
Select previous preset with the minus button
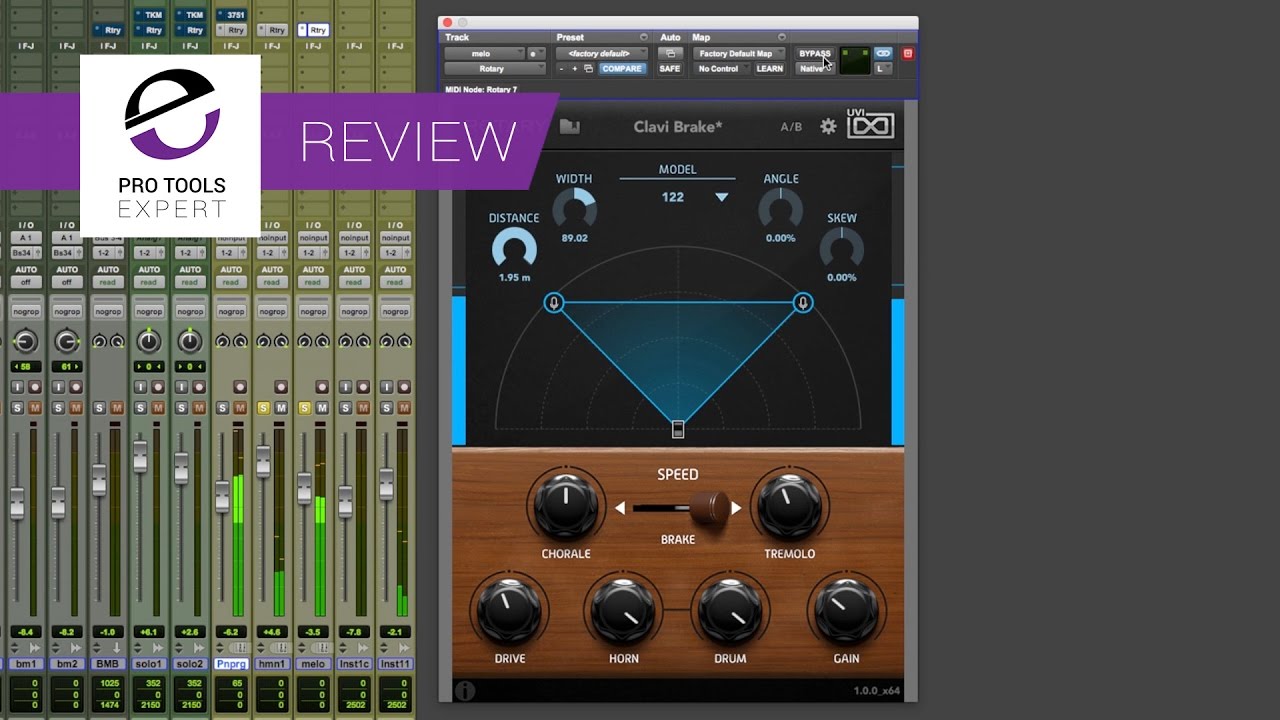click(562, 69)
